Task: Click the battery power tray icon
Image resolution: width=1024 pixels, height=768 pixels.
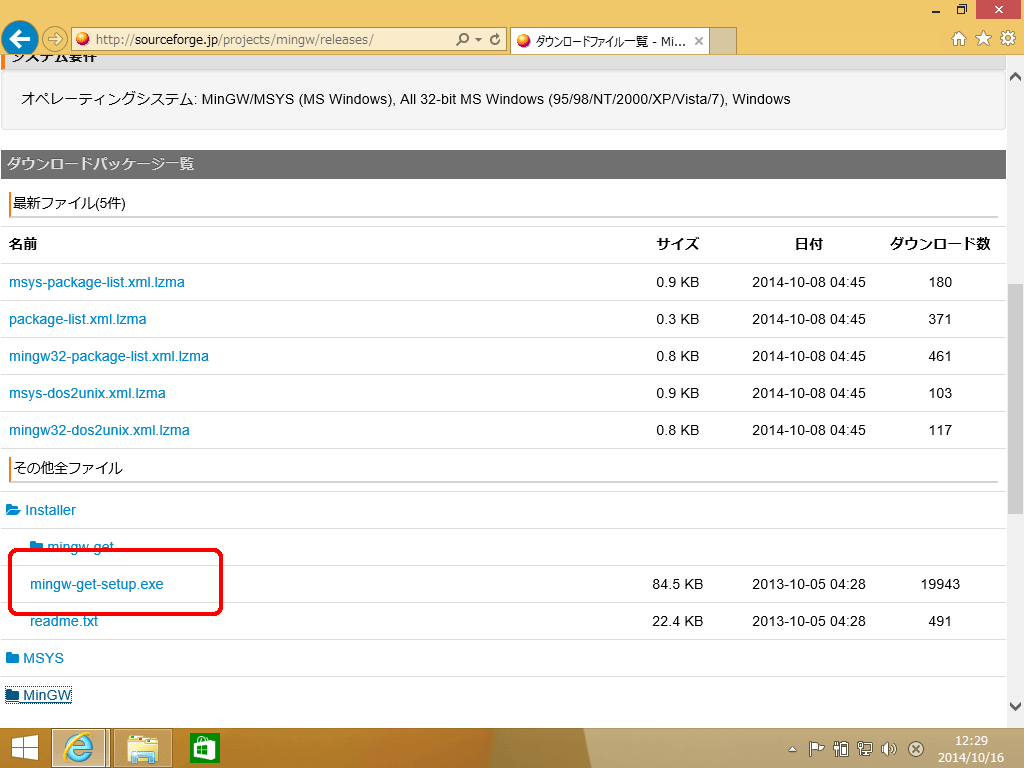Action: tap(841, 749)
